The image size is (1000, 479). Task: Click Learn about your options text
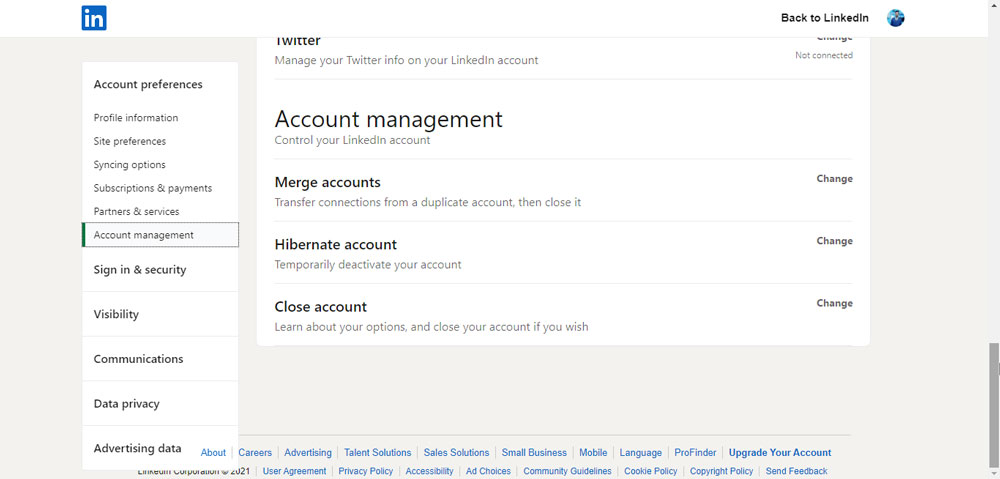pyautogui.click(x=431, y=327)
